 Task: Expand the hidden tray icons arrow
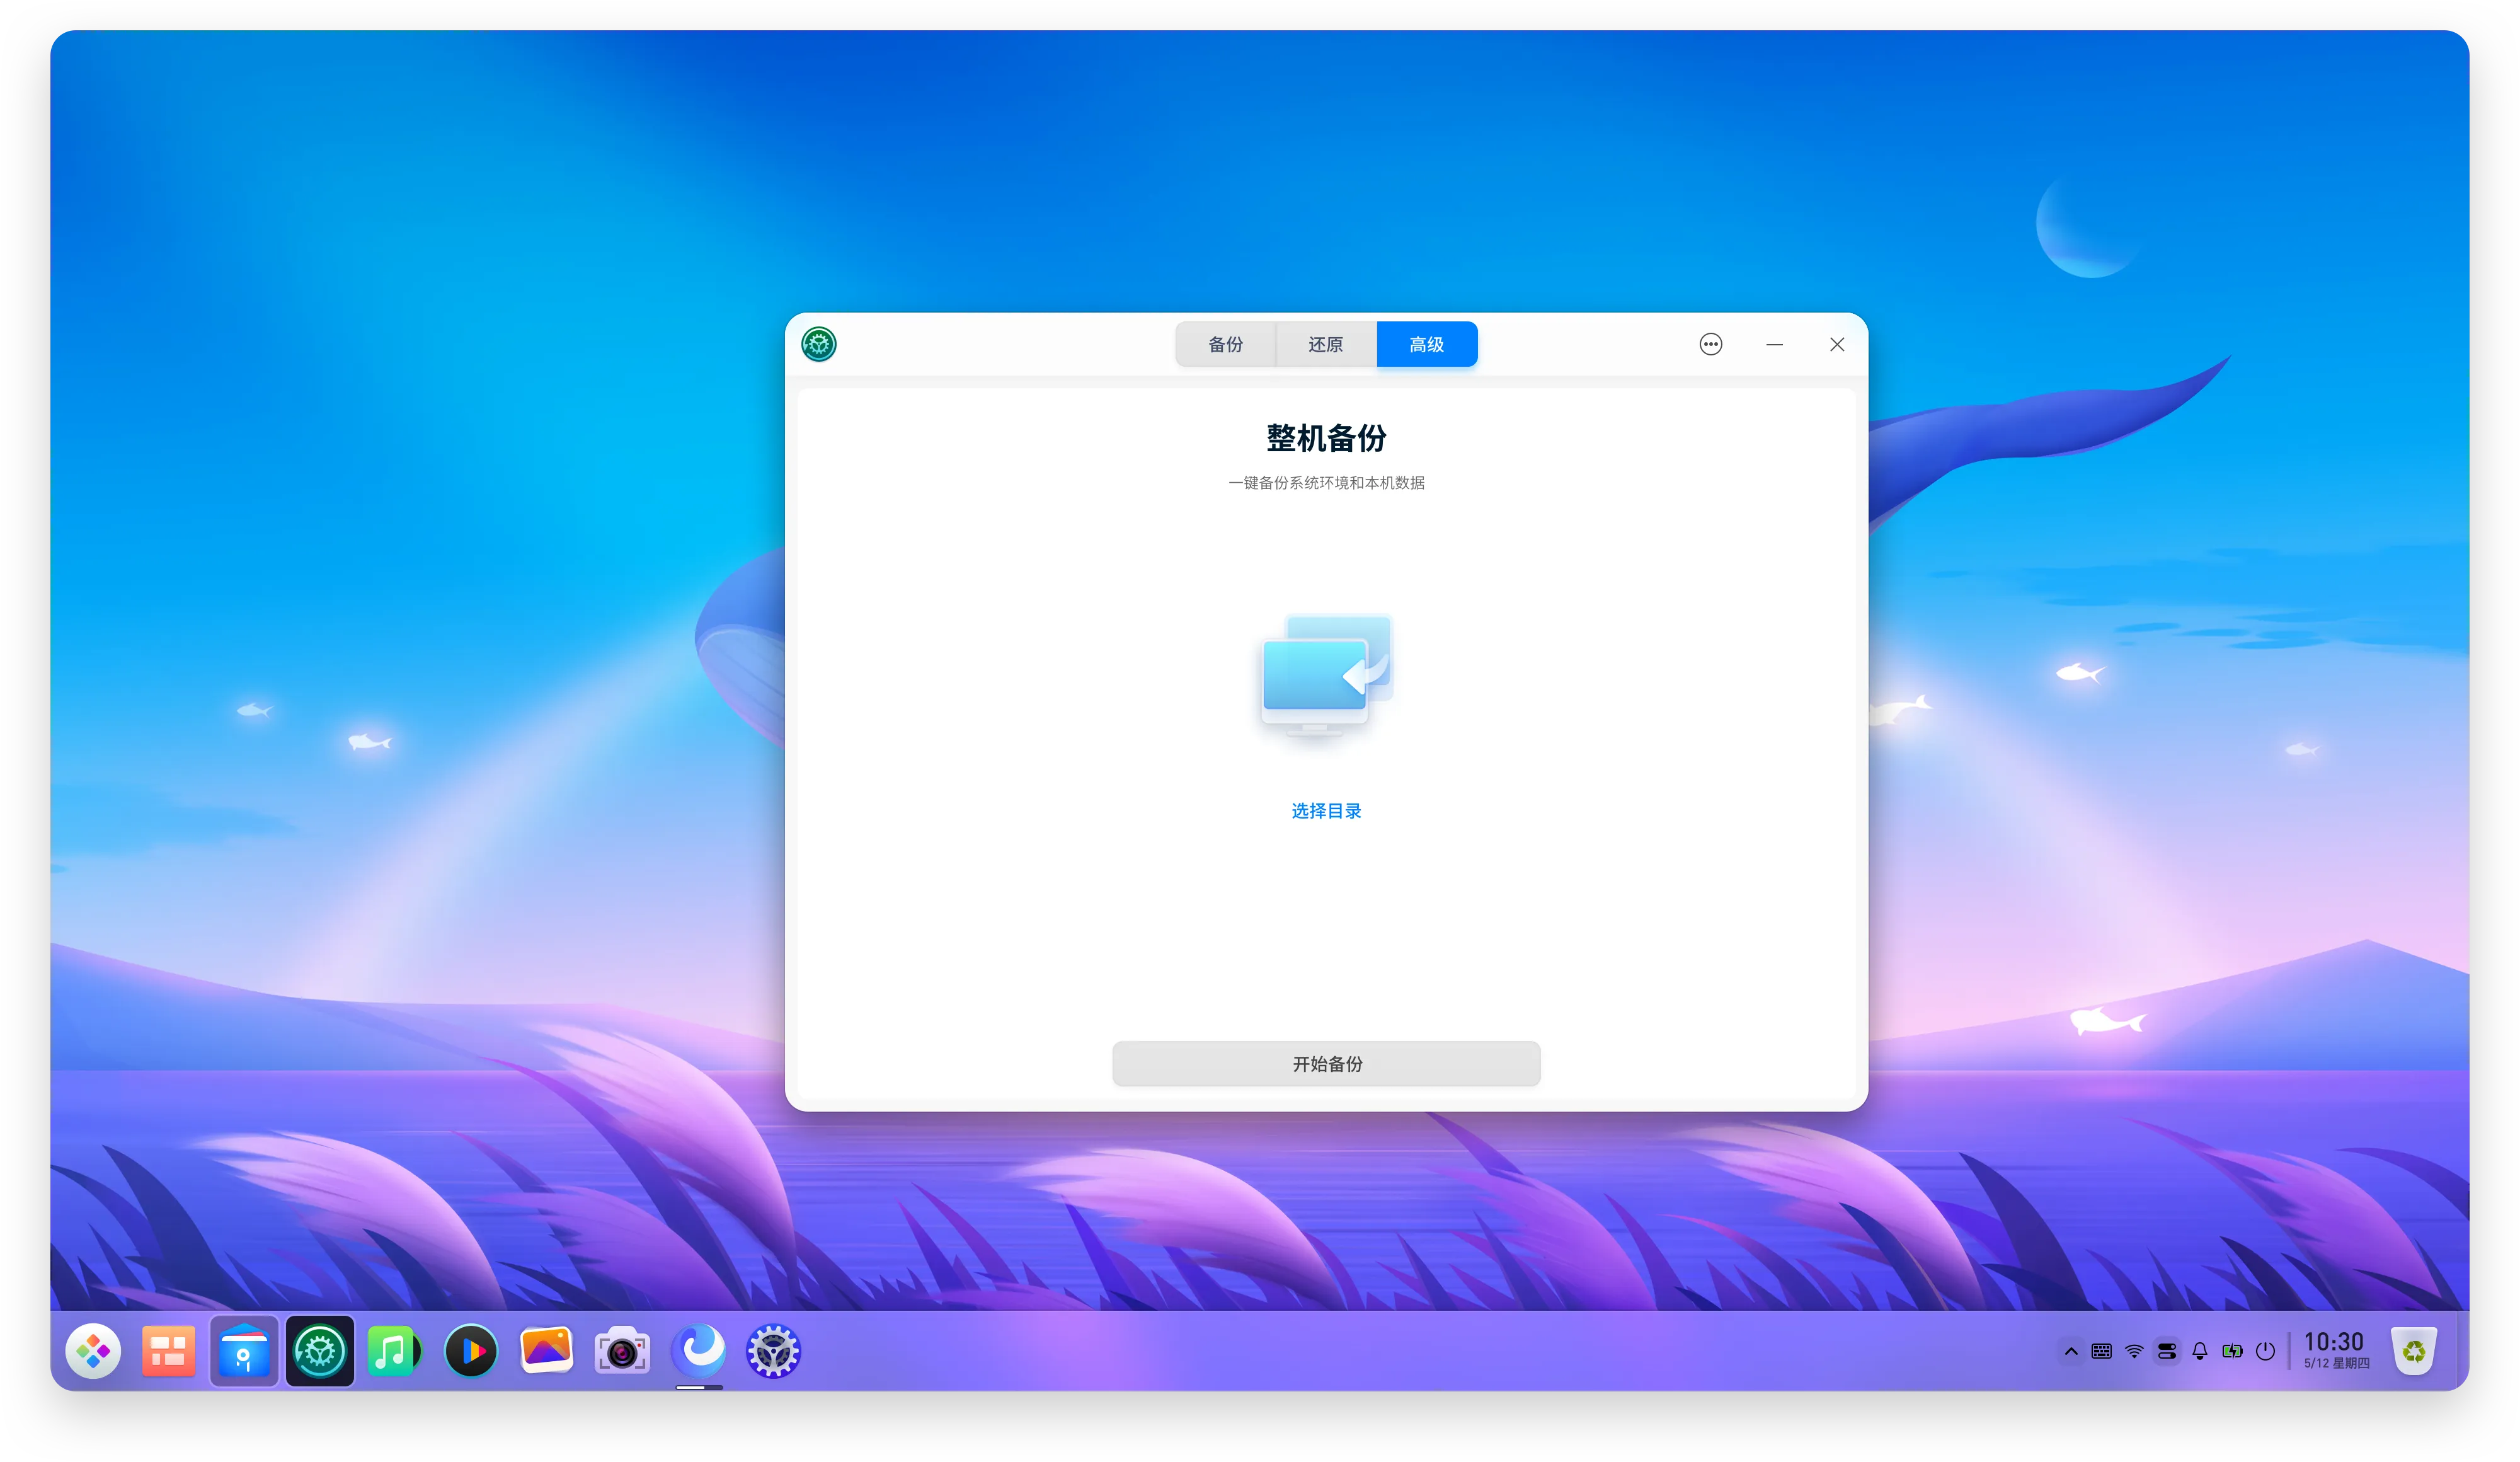[2071, 1352]
